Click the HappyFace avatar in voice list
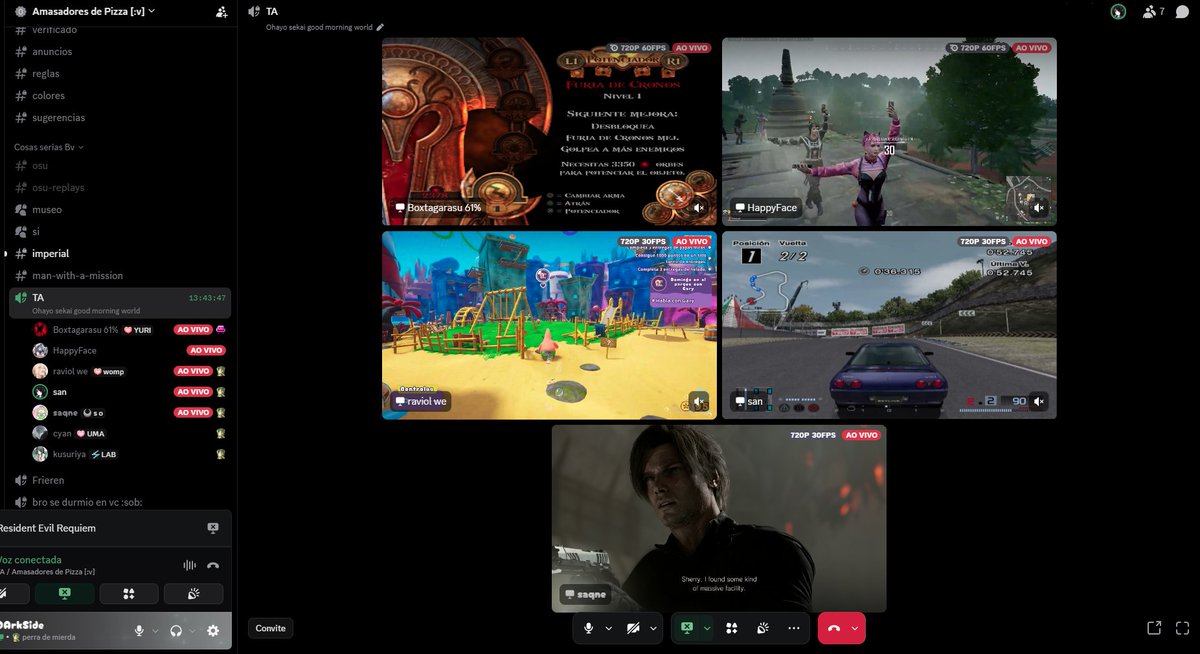 click(40, 351)
